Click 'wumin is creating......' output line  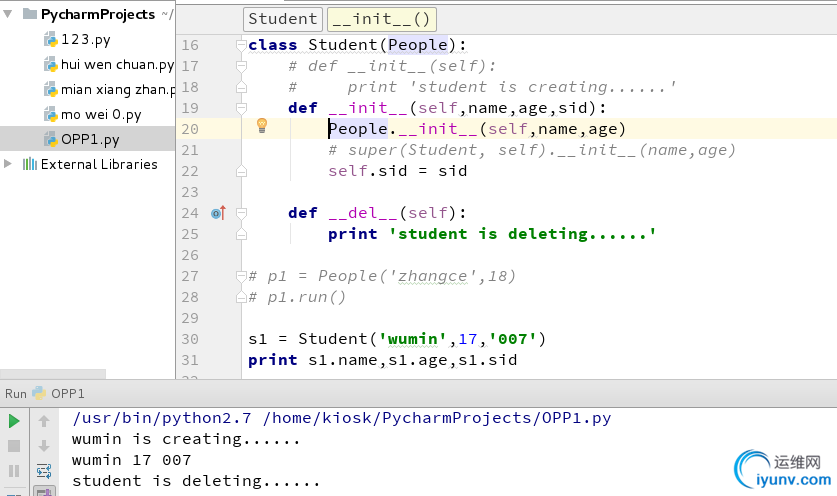pos(186,439)
